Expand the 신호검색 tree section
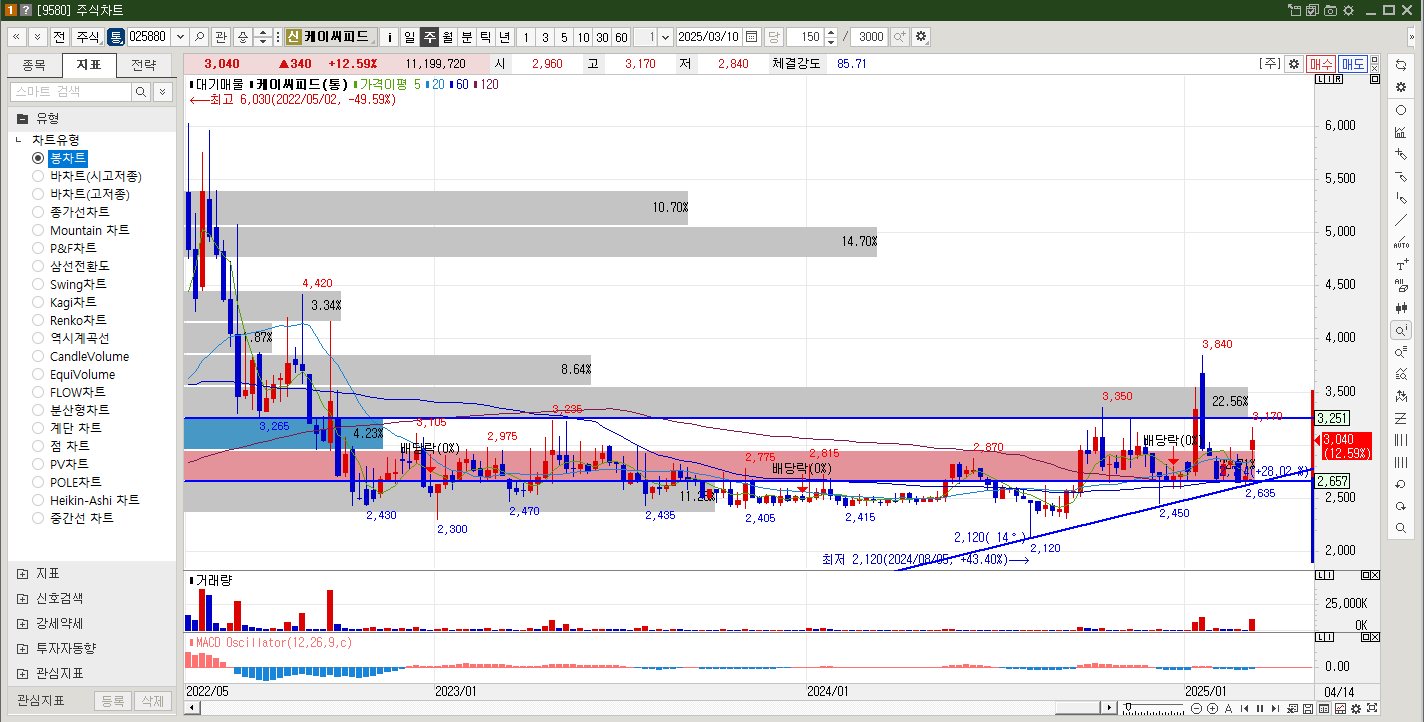 pos(22,598)
